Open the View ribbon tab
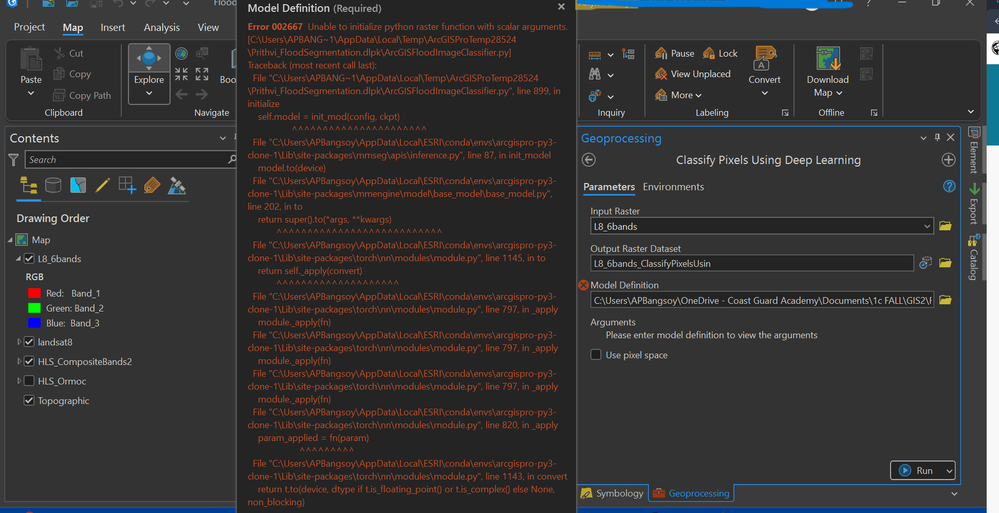The width and height of the screenshot is (999, 513). pos(208,27)
